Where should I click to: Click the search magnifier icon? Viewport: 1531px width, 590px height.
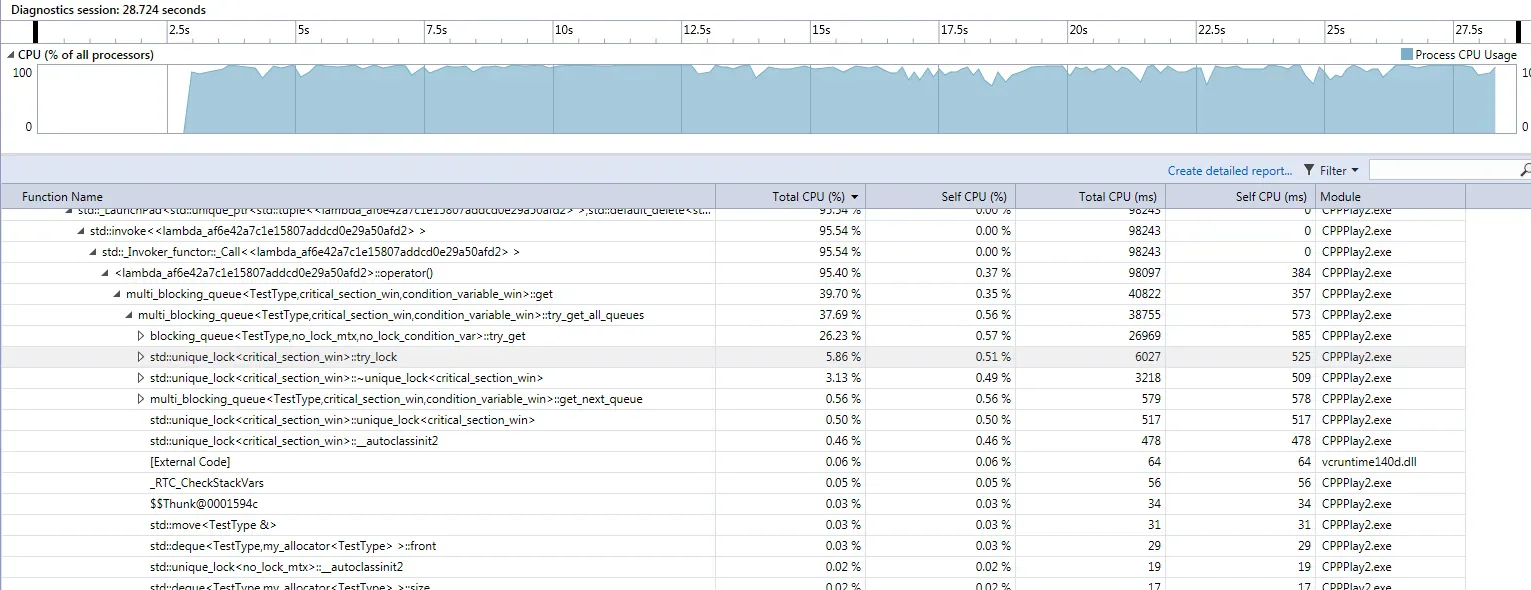pyautogui.click(x=1525, y=170)
